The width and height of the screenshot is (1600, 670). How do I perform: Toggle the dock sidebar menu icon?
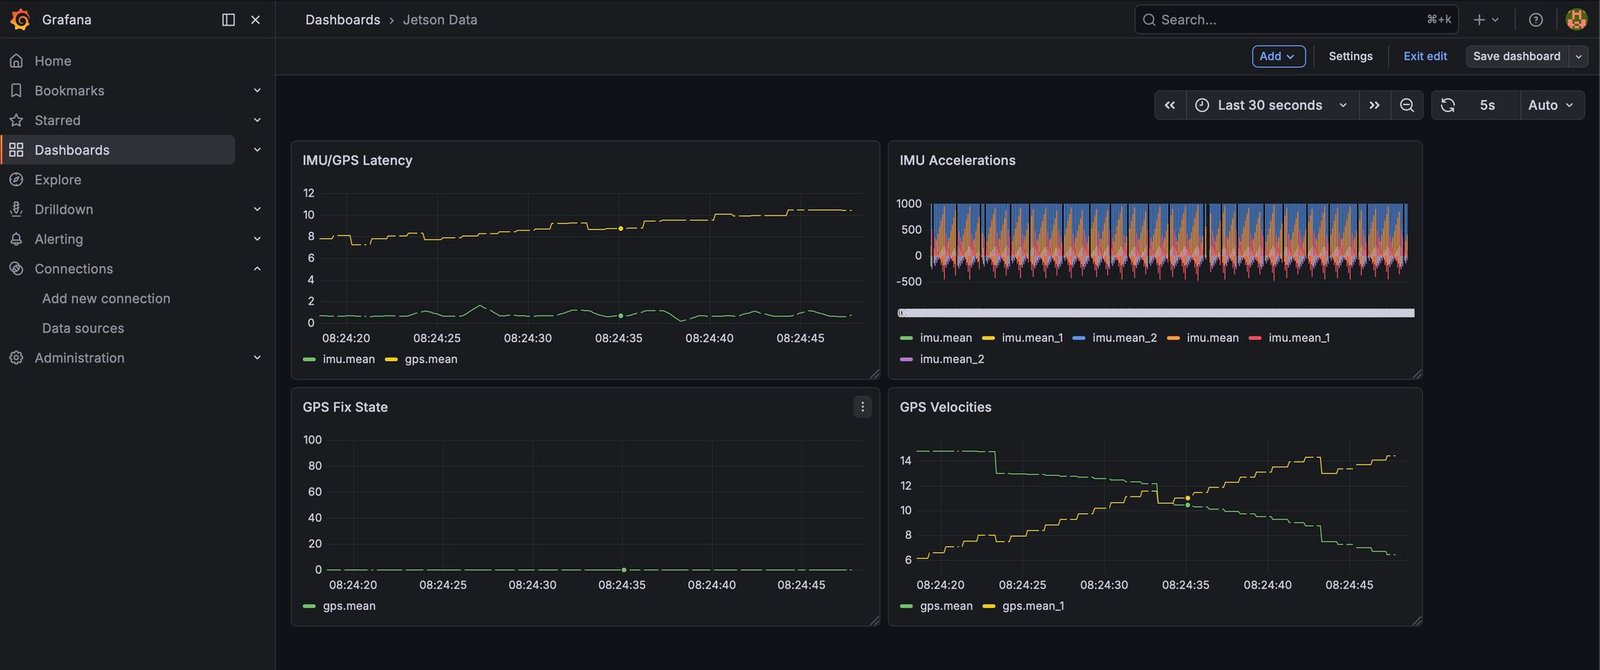tap(228, 19)
